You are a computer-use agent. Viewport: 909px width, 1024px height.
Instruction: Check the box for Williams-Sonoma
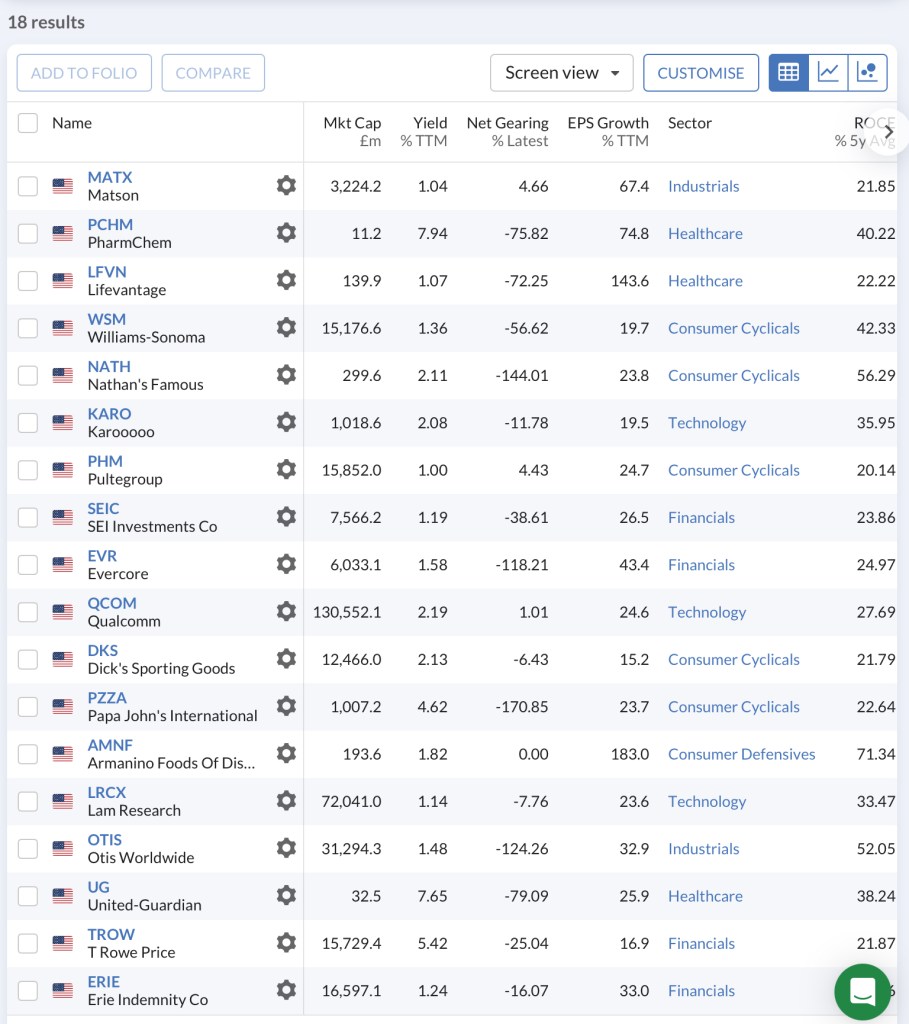[x=28, y=328]
